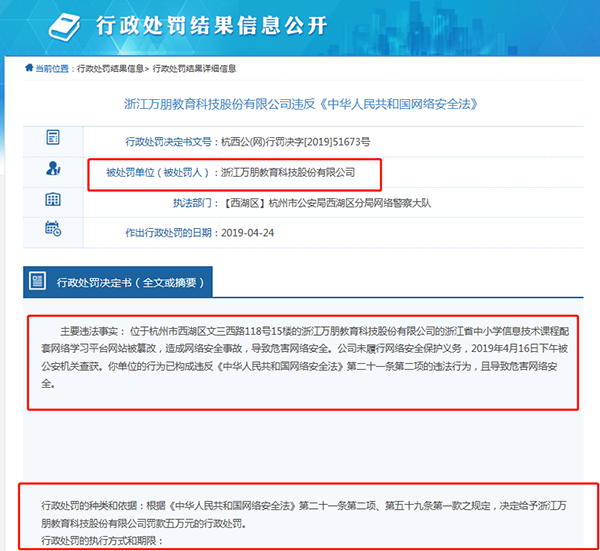This screenshot has width=600, height=551.
Task: Click the home icon beside 当前位置
Action: click(29, 68)
